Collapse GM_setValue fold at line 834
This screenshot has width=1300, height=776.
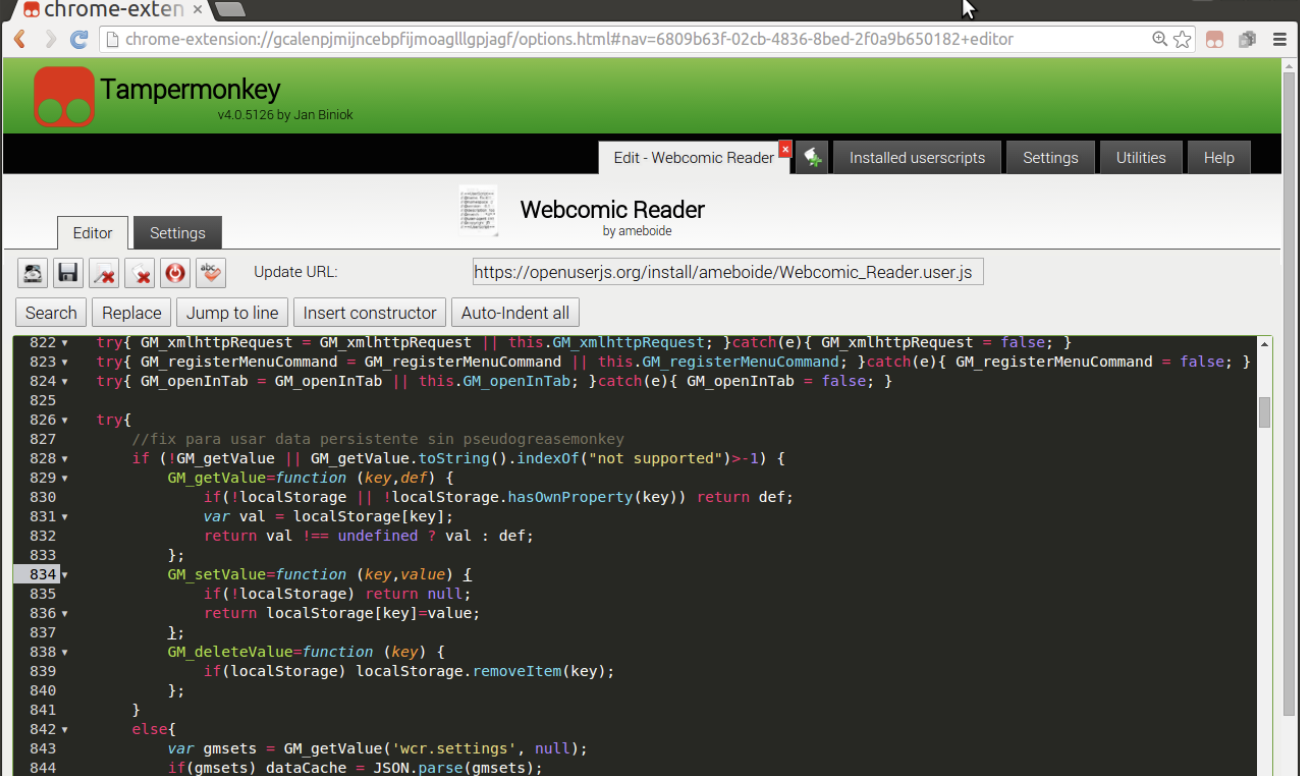point(65,575)
